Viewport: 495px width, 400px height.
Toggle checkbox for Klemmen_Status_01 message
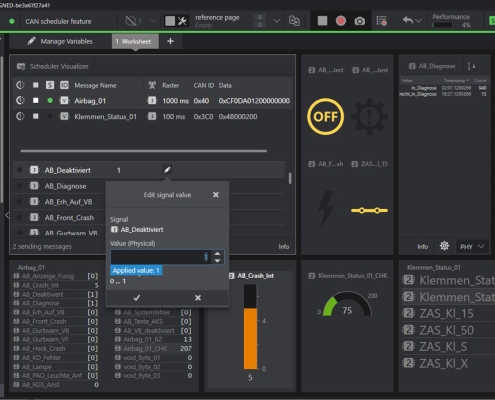[36, 116]
